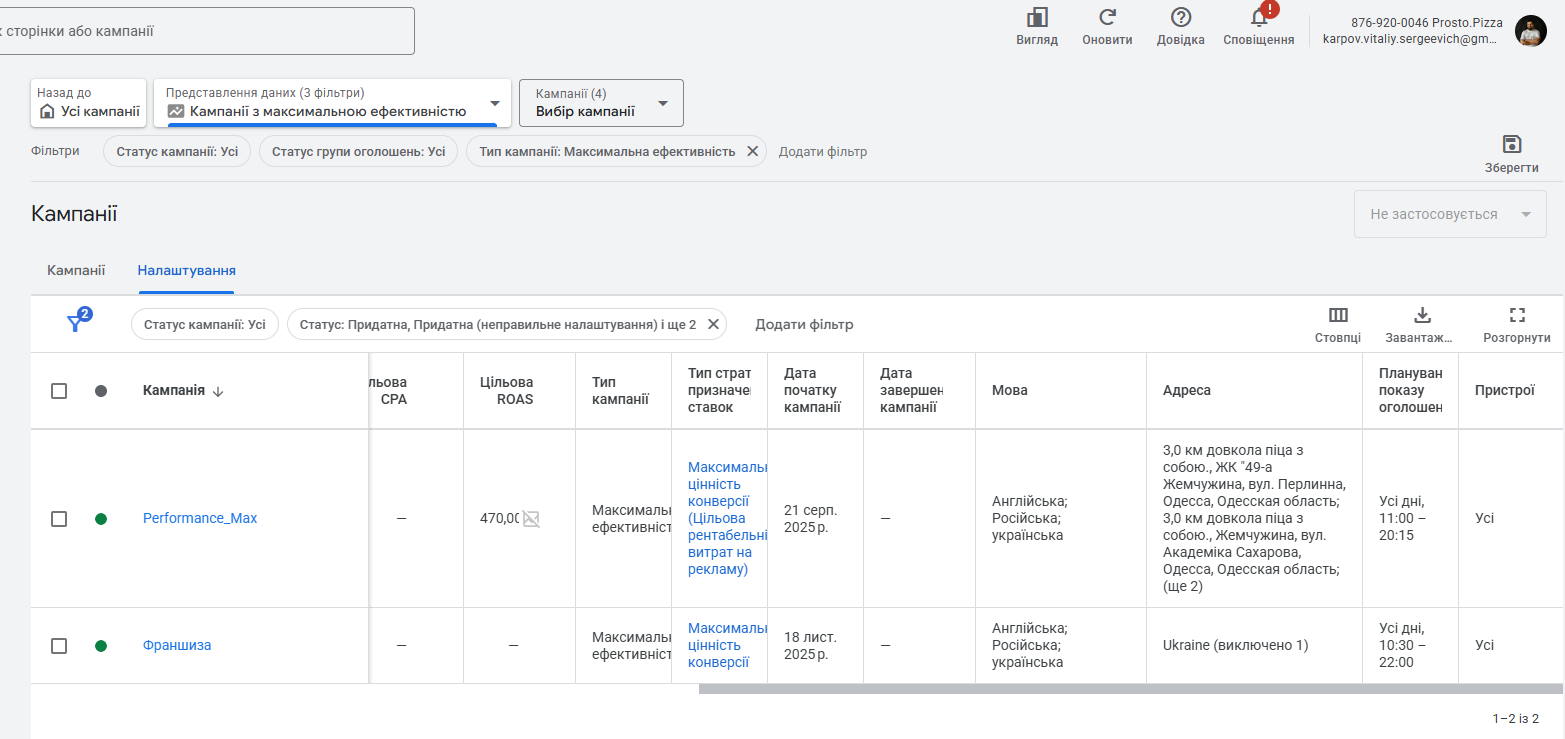Viewport: 1565px width, 739px height.
Task: Click the Оновити refresh icon
Action: coord(1107,18)
